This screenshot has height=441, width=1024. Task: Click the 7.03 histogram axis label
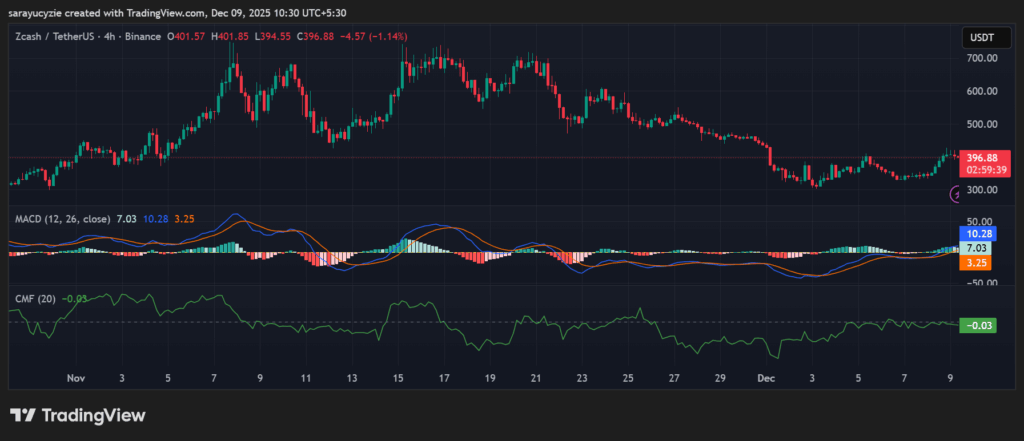975,247
